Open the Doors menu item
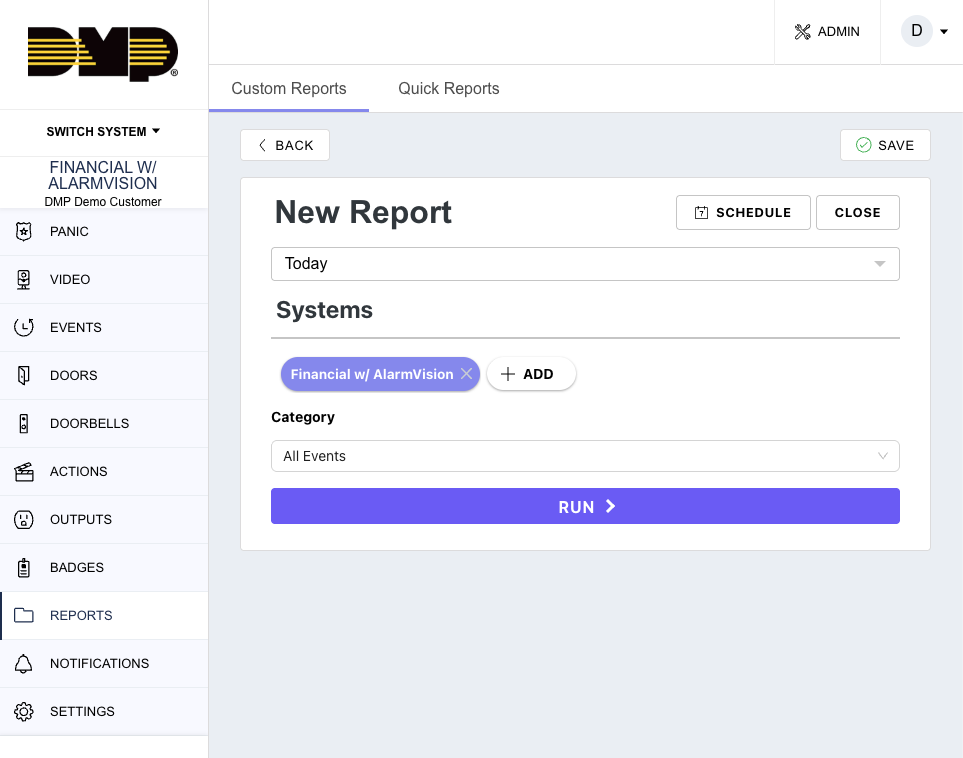Screen dimensions: 963x758 (x=104, y=375)
